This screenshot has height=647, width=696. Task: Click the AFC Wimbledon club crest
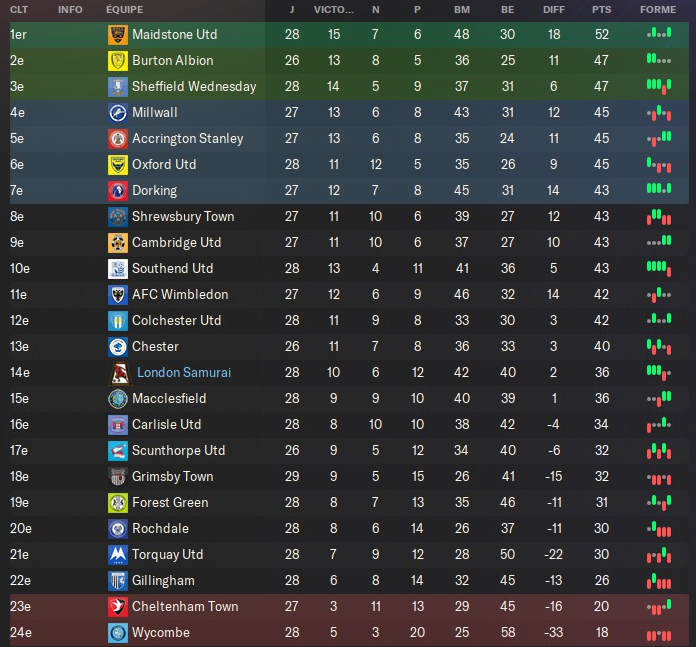click(118, 295)
